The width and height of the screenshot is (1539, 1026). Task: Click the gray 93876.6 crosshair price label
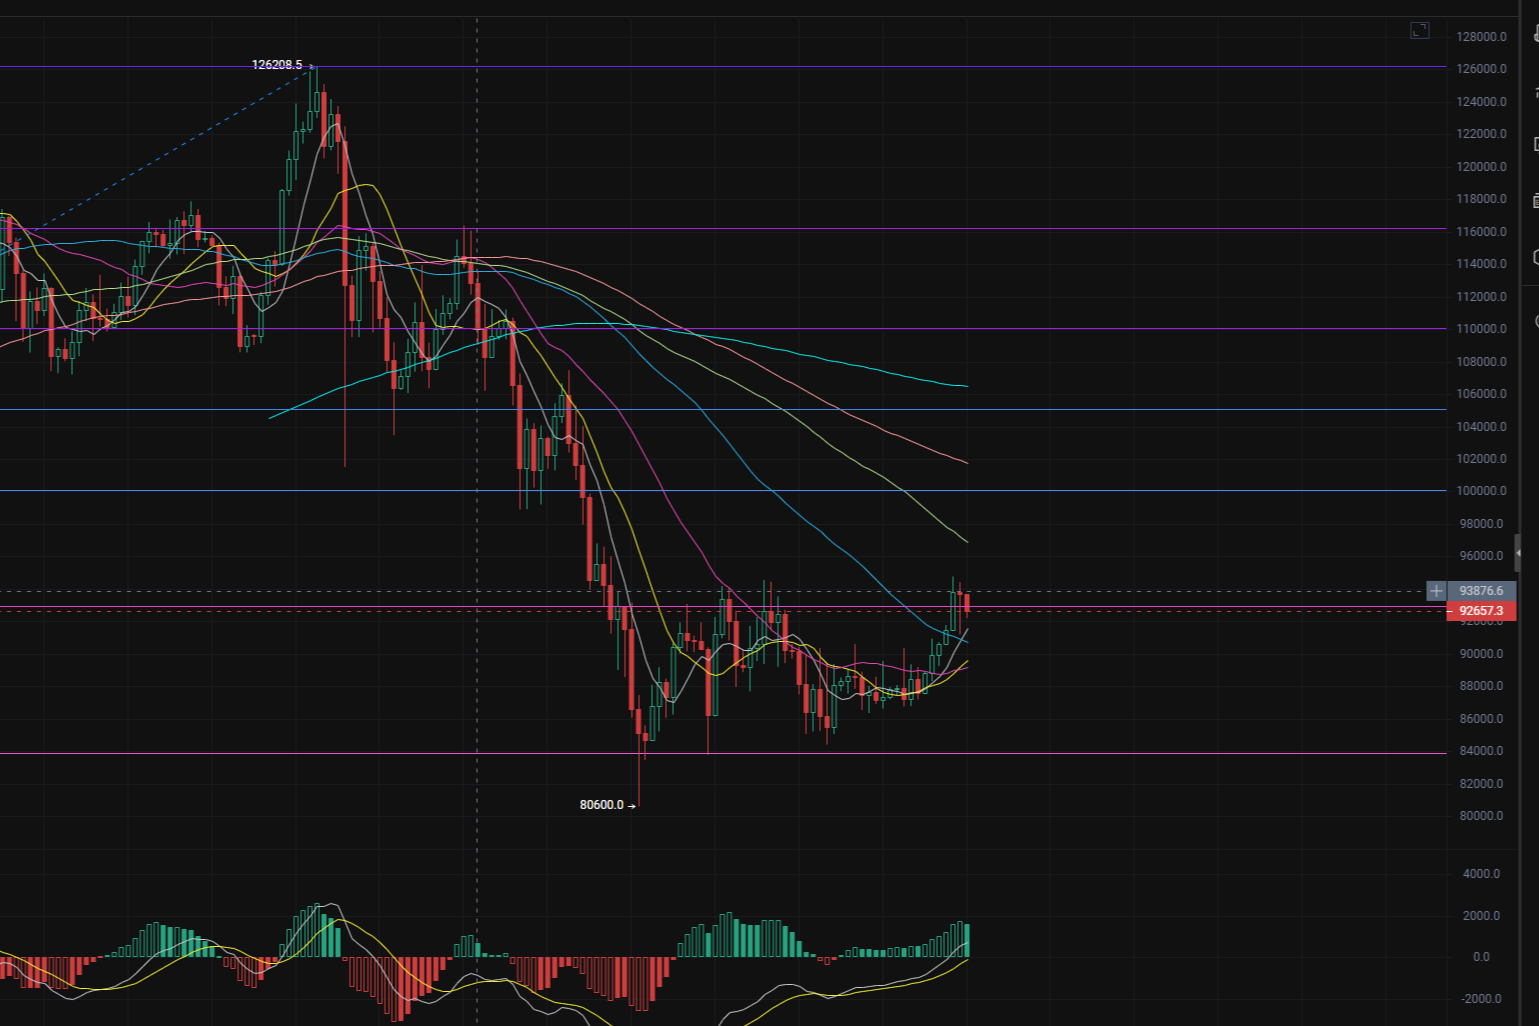click(x=1481, y=591)
